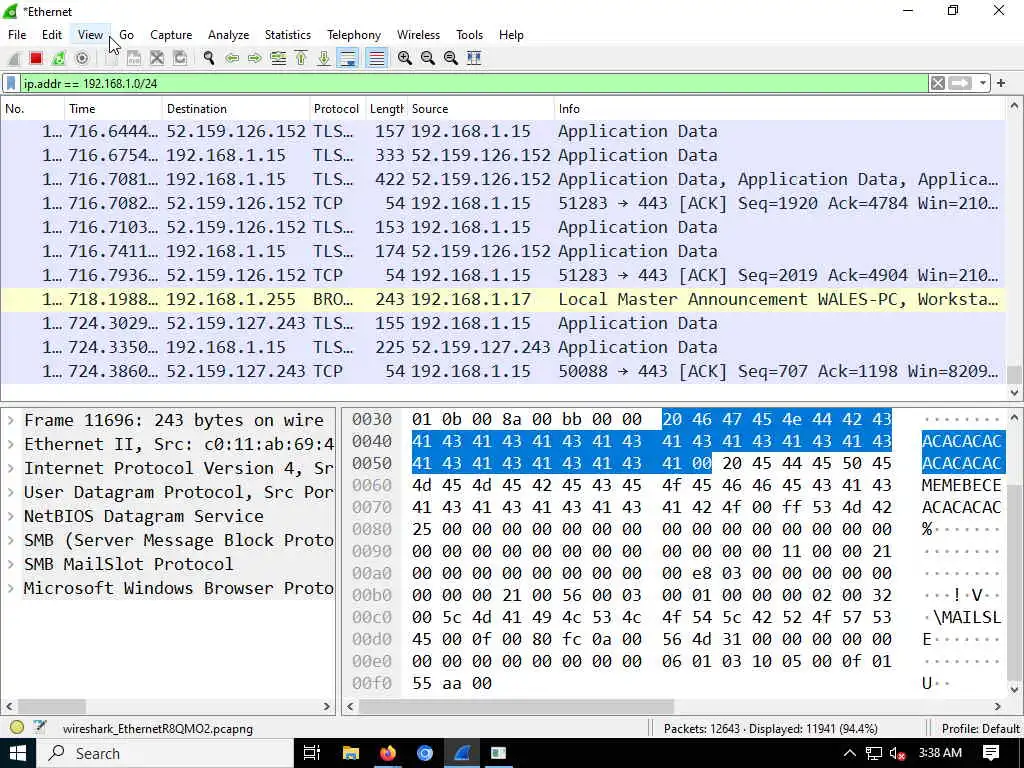
Task: Launch Firefox from the taskbar
Action: tap(388, 754)
